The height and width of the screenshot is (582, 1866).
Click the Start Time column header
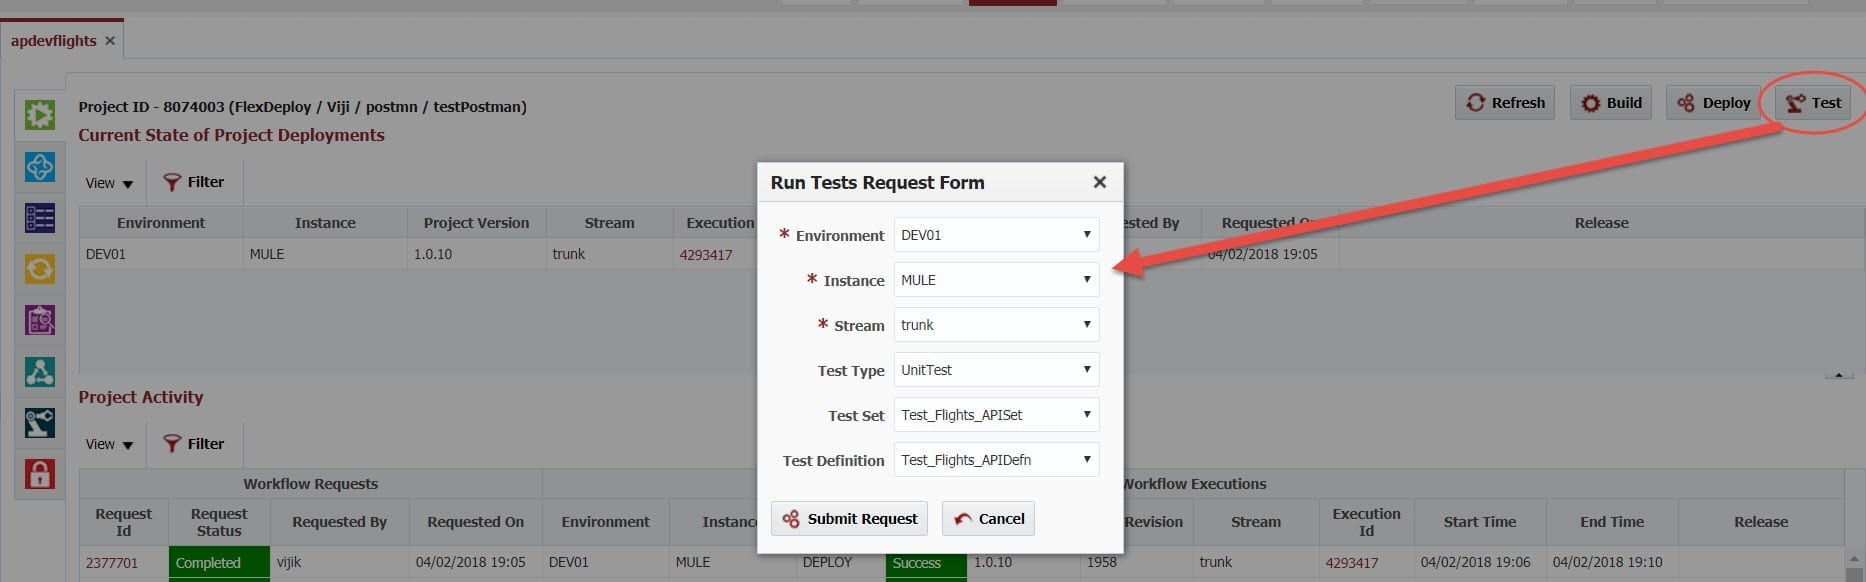point(1480,522)
